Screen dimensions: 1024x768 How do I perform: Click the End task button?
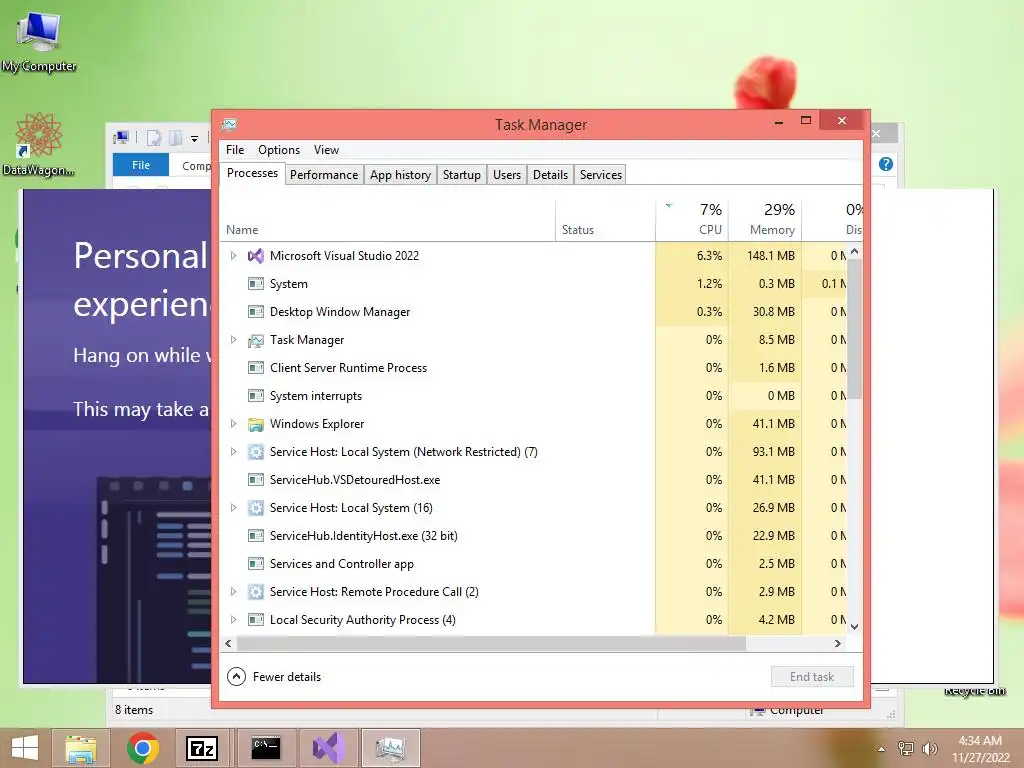pyautogui.click(x=812, y=677)
